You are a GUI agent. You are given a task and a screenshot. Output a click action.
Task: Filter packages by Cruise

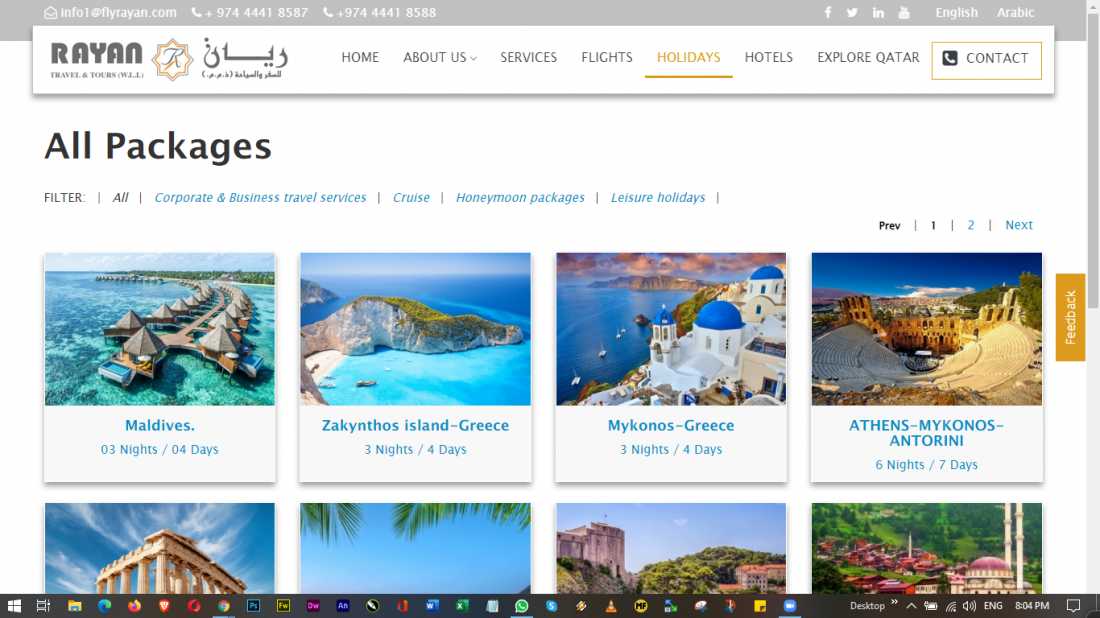tap(411, 198)
